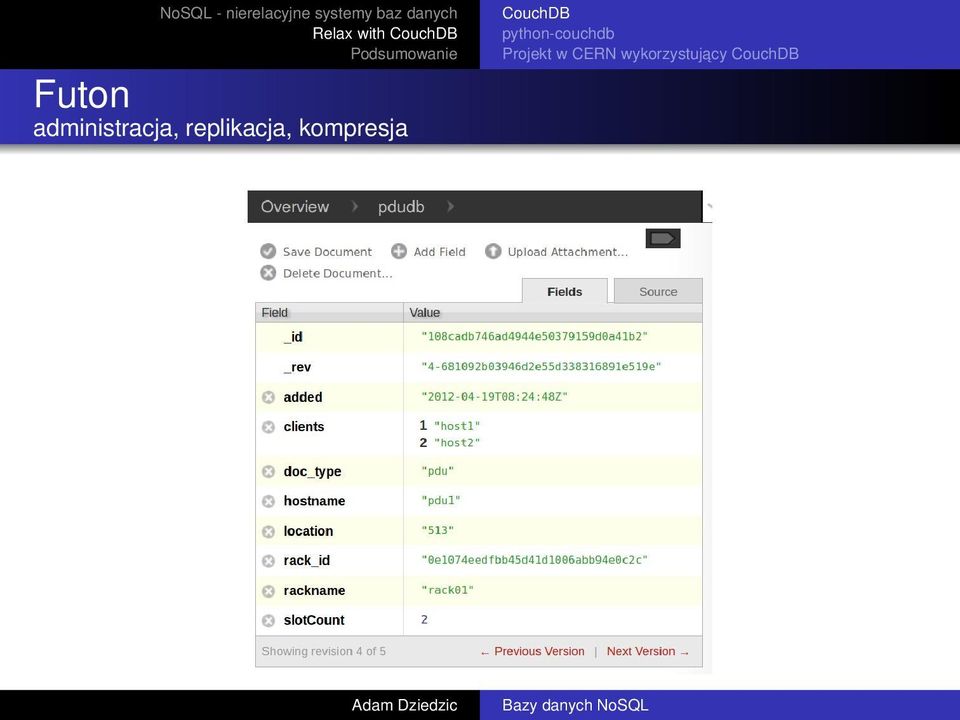Click the location field name
The height and width of the screenshot is (720, 960).
(309, 531)
